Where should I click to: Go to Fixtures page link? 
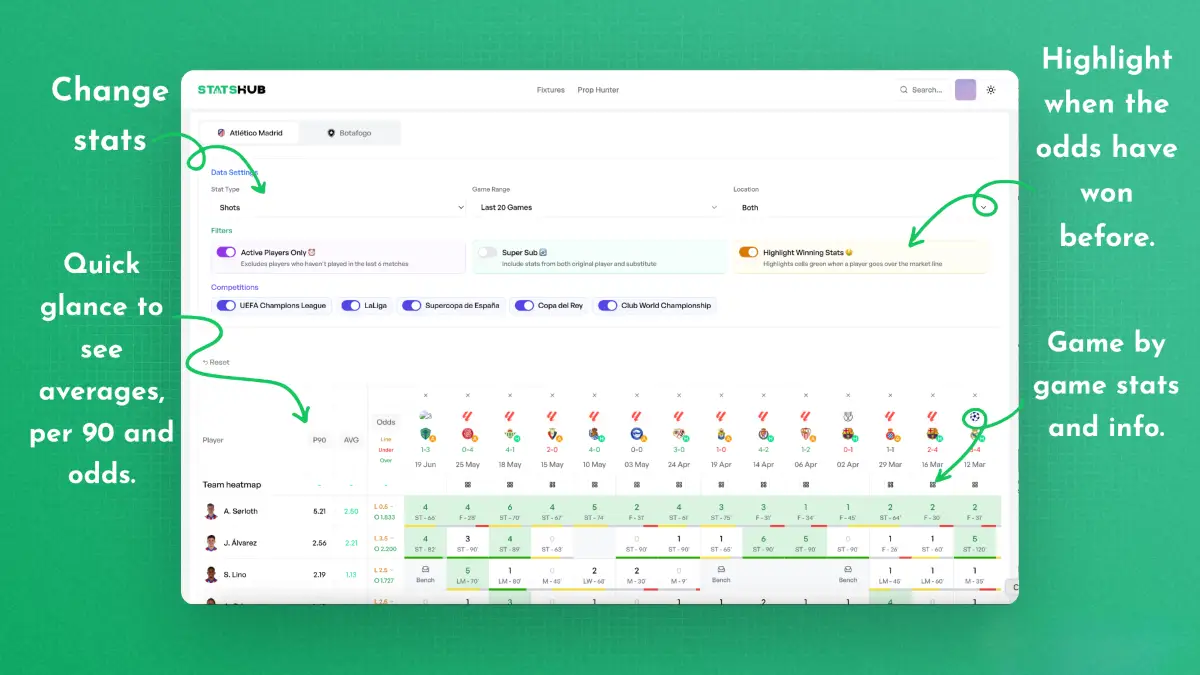click(x=551, y=90)
